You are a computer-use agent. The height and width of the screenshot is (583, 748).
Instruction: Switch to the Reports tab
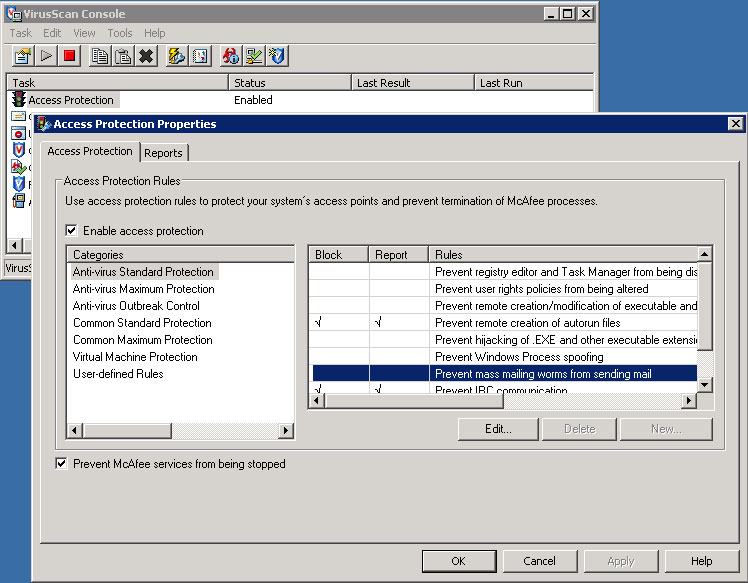(x=163, y=153)
